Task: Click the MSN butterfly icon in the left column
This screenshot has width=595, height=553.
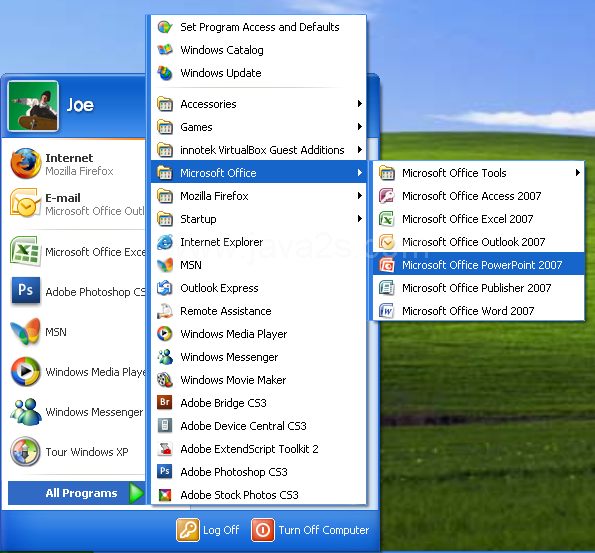Action: pos(25,331)
